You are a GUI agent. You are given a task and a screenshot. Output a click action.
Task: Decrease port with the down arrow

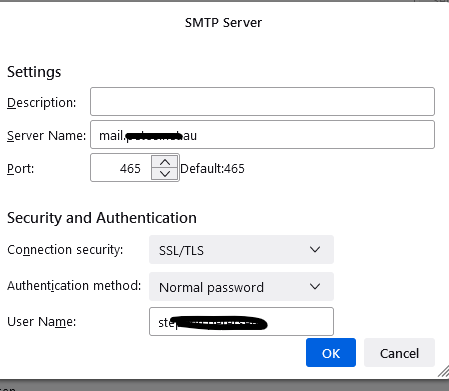165,174
